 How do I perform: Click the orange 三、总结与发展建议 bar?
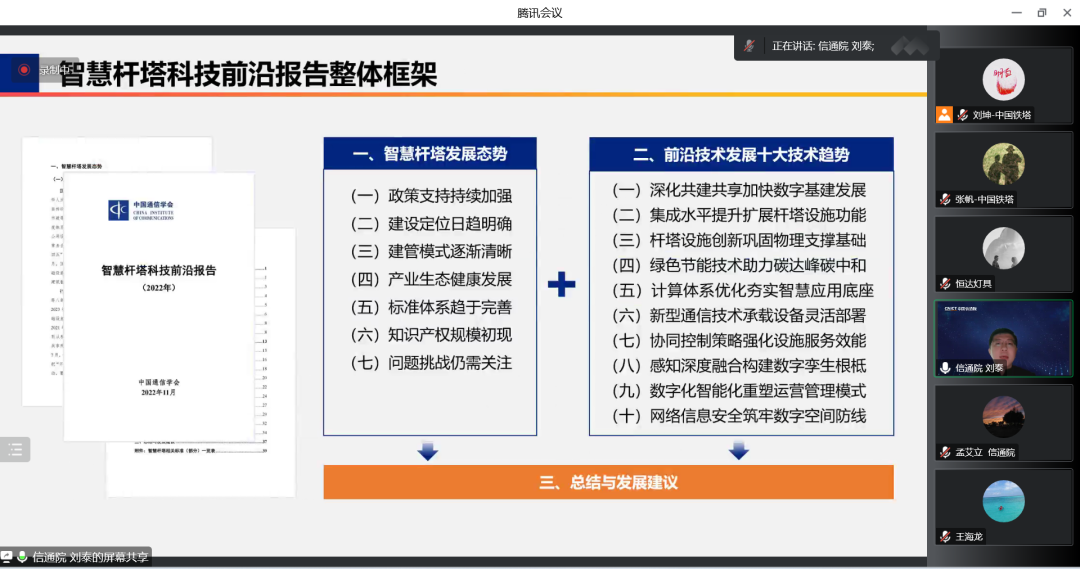click(609, 482)
